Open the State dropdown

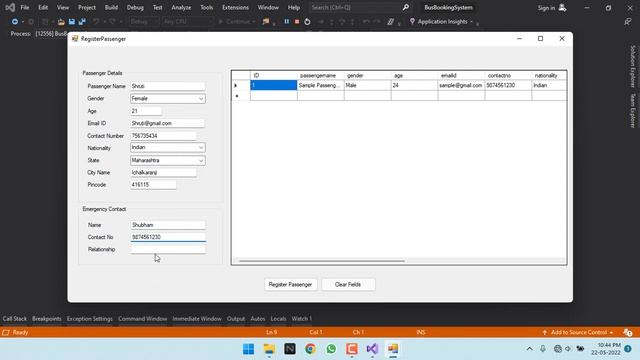(201, 161)
